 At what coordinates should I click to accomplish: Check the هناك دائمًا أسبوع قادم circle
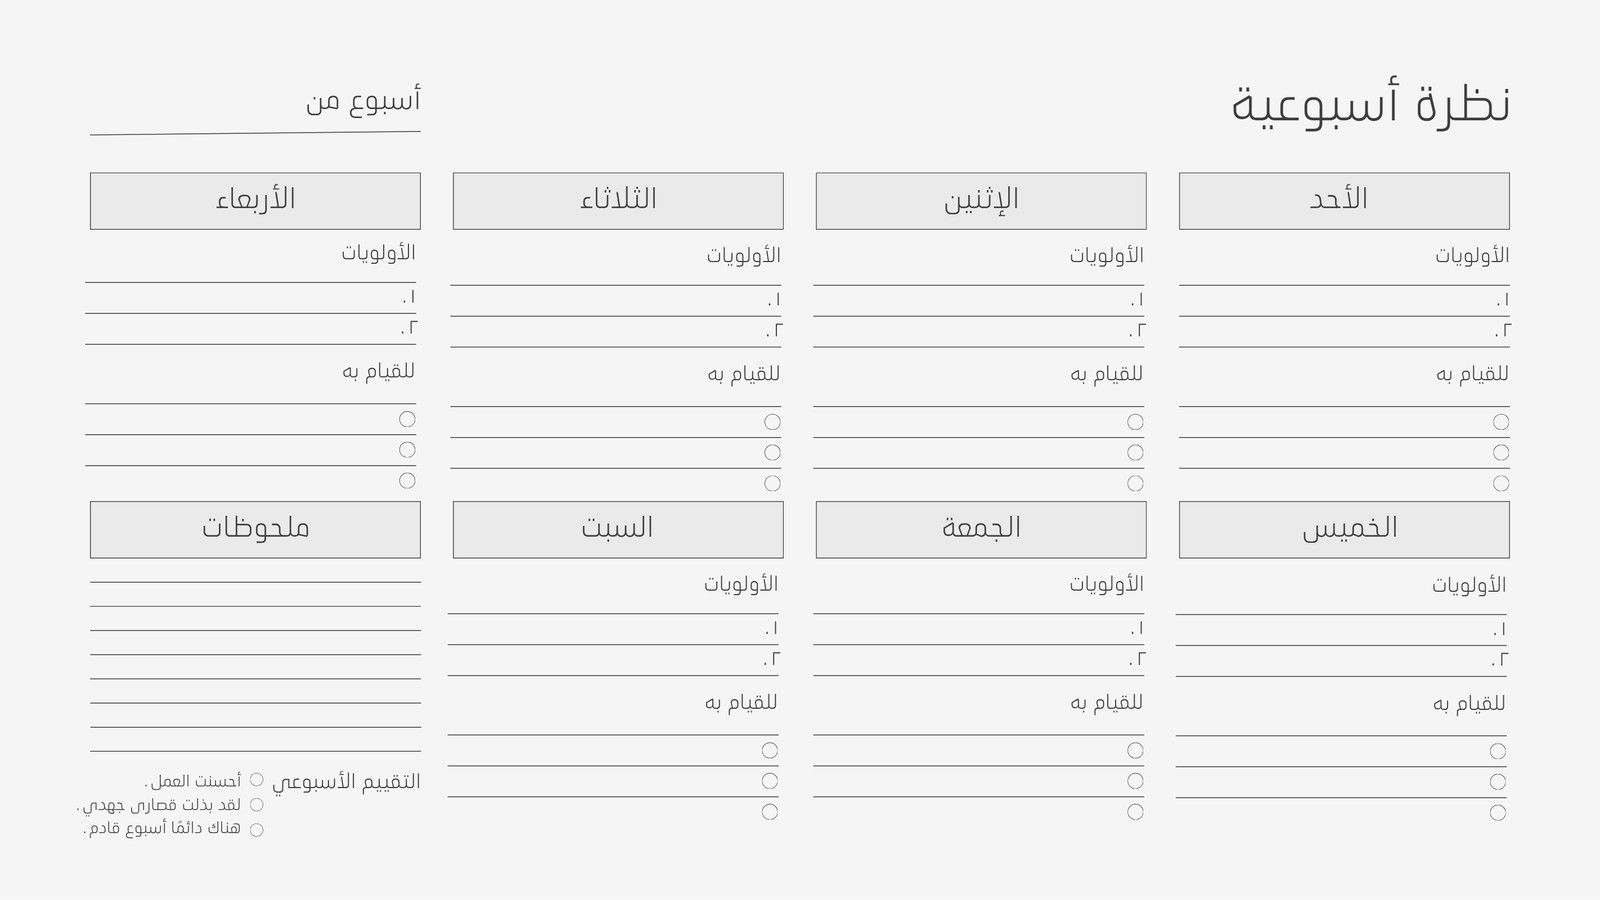(x=257, y=829)
